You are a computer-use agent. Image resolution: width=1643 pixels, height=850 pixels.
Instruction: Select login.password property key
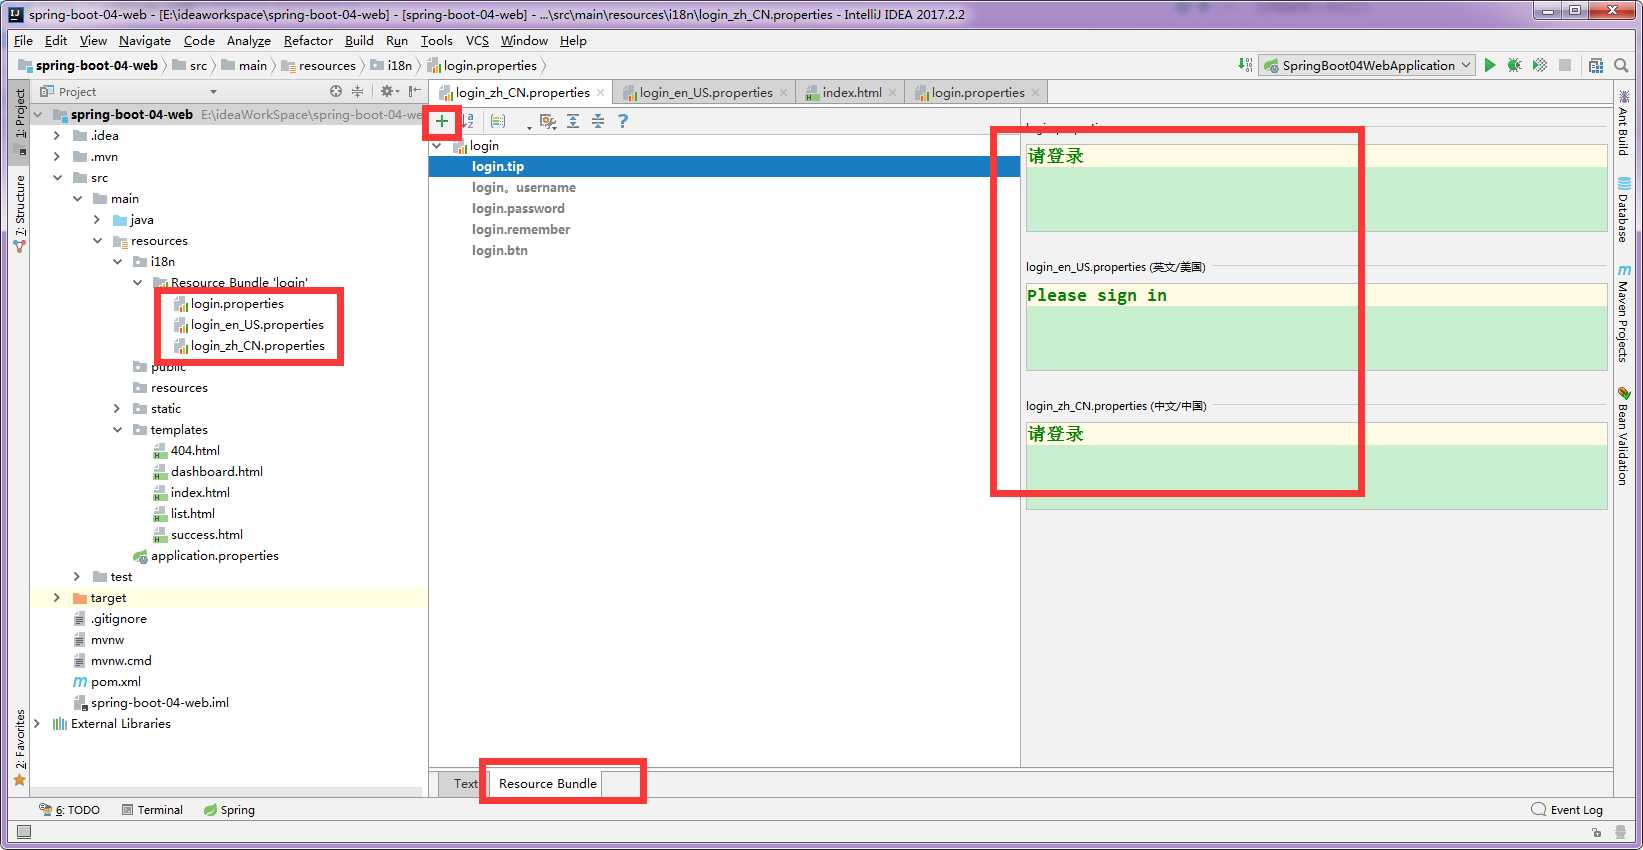point(518,209)
